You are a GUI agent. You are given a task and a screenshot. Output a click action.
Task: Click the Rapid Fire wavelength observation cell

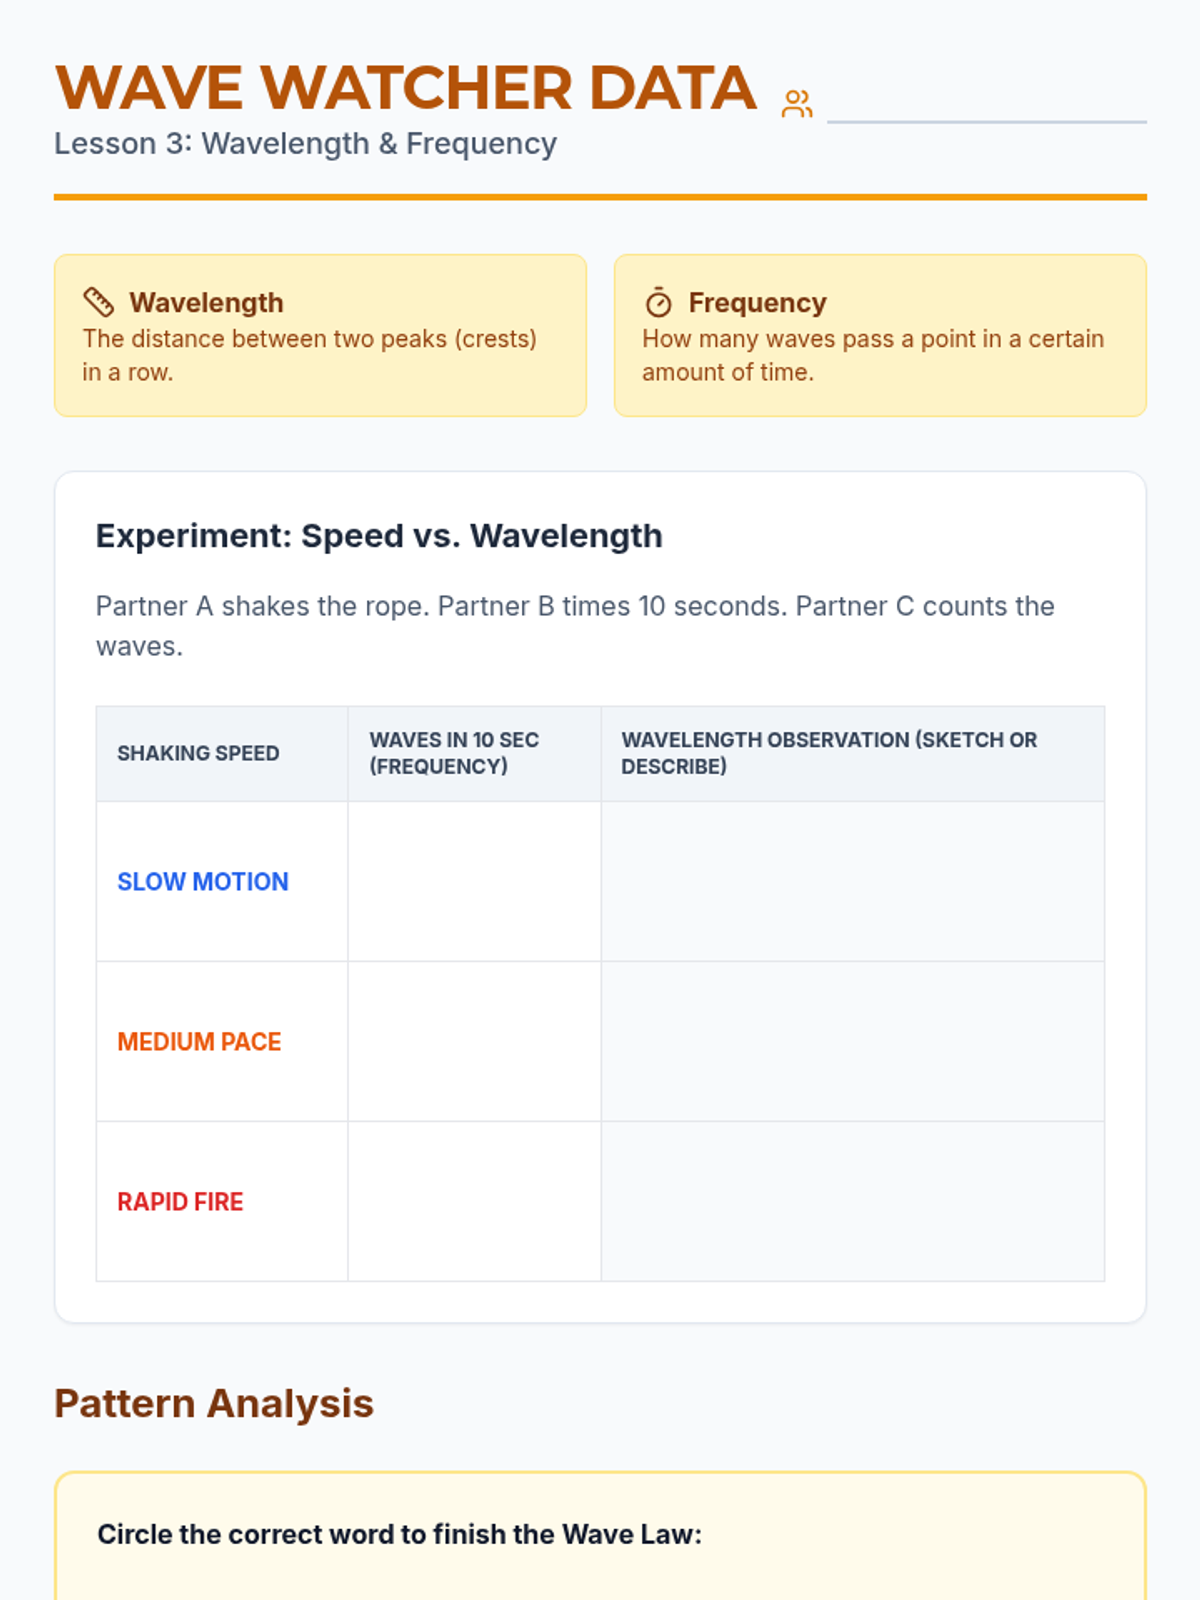[852, 1201]
